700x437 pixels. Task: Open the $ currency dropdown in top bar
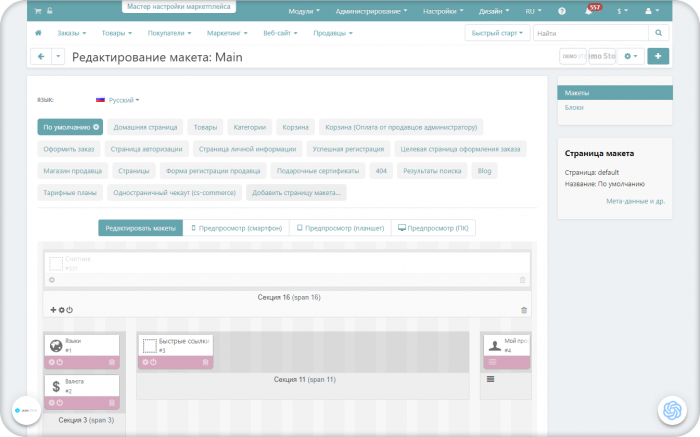[622, 11]
